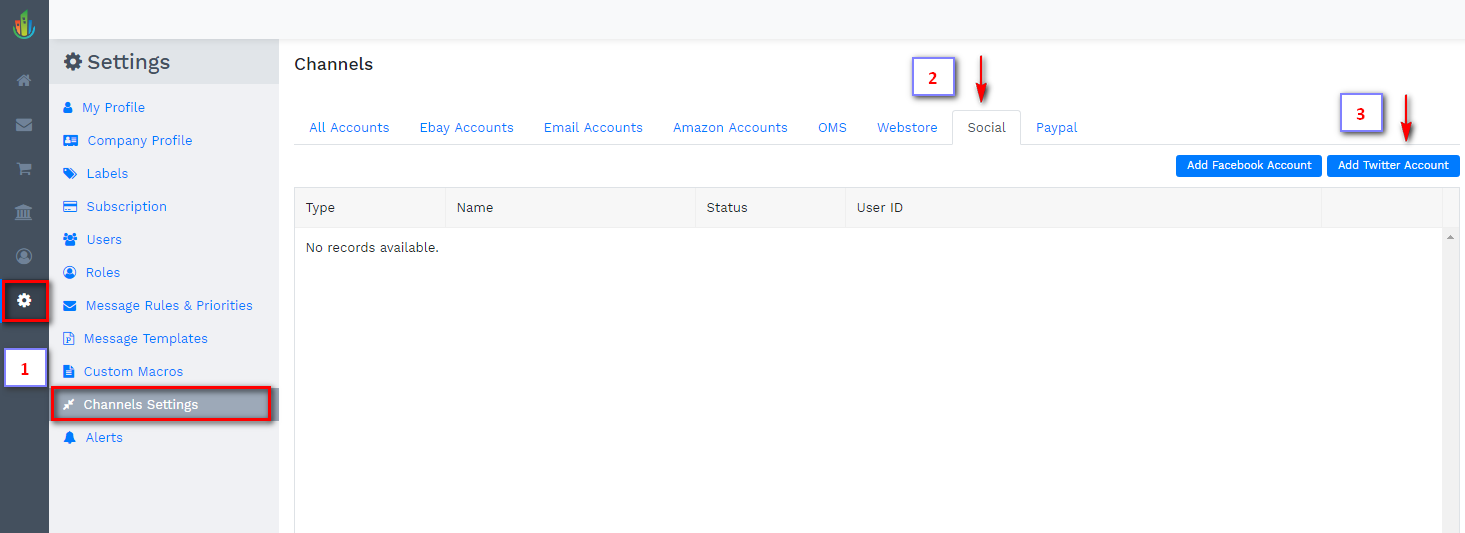1465x533 pixels.
Task: Open the Subscription settings page
Action: point(126,207)
